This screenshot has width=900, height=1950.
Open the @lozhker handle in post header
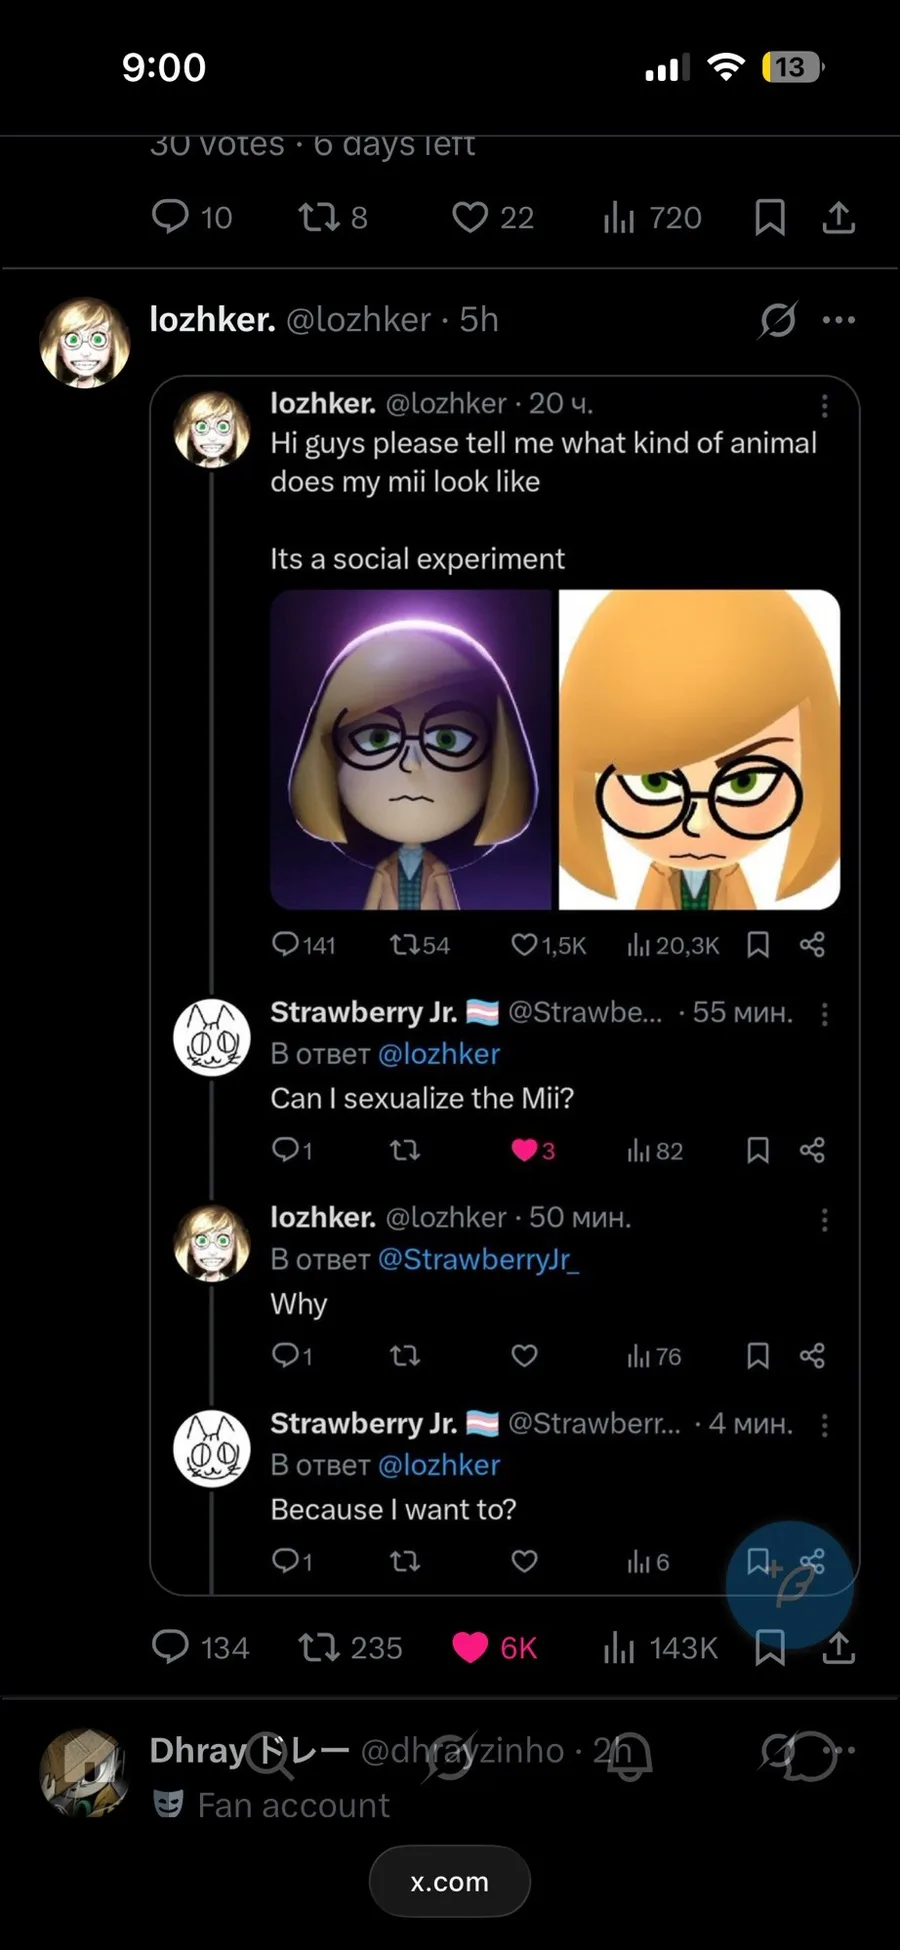pos(358,320)
